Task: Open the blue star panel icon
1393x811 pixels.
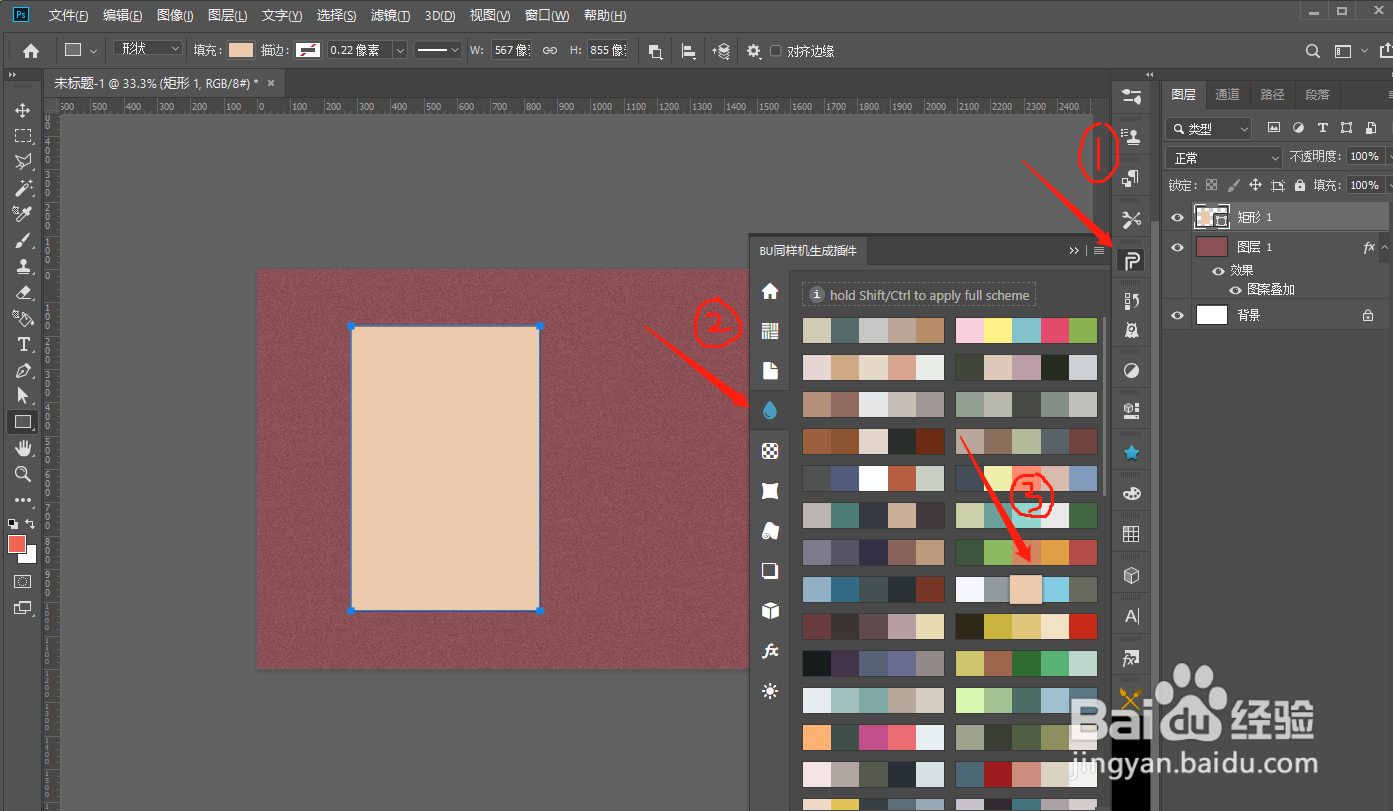Action: [x=1131, y=453]
